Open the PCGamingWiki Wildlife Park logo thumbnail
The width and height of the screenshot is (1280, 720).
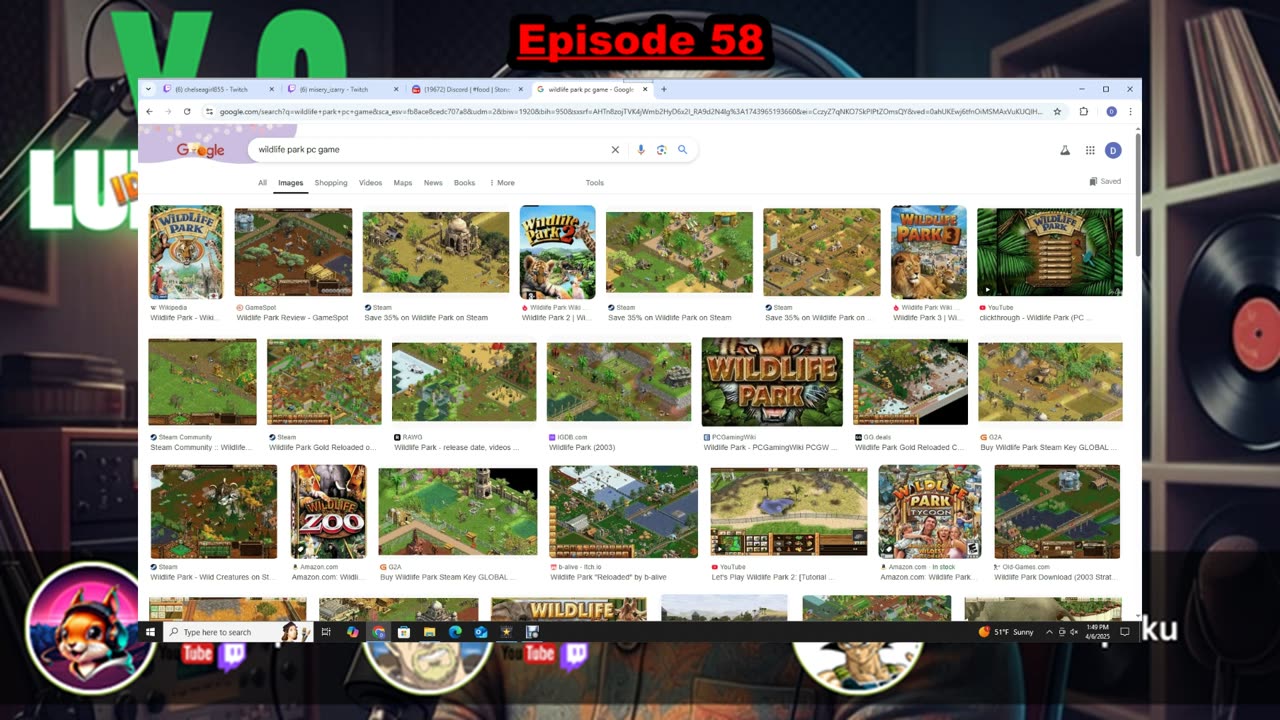point(772,382)
